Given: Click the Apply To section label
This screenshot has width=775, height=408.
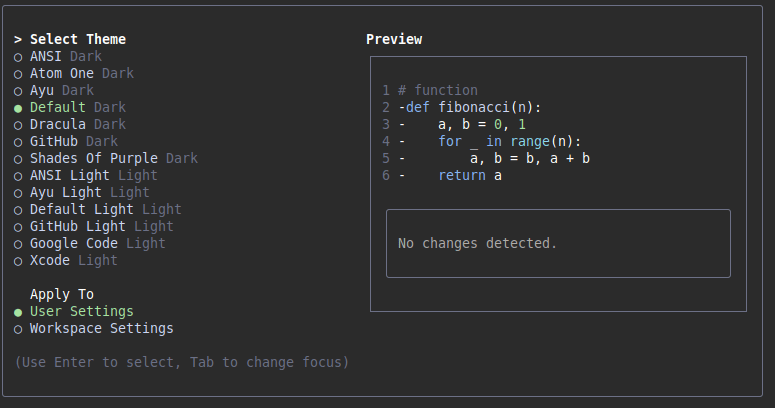Looking at the screenshot, I should pos(61,295).
